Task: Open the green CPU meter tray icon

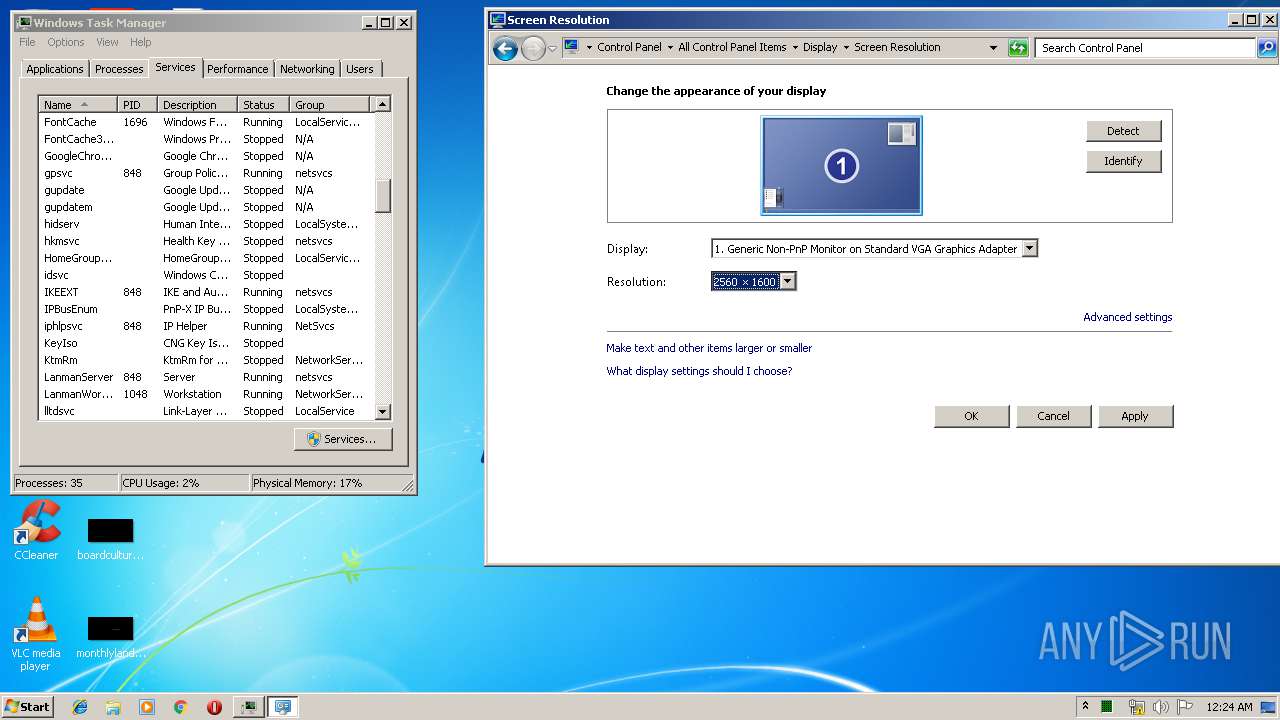Action: [x=1106, y=707]
